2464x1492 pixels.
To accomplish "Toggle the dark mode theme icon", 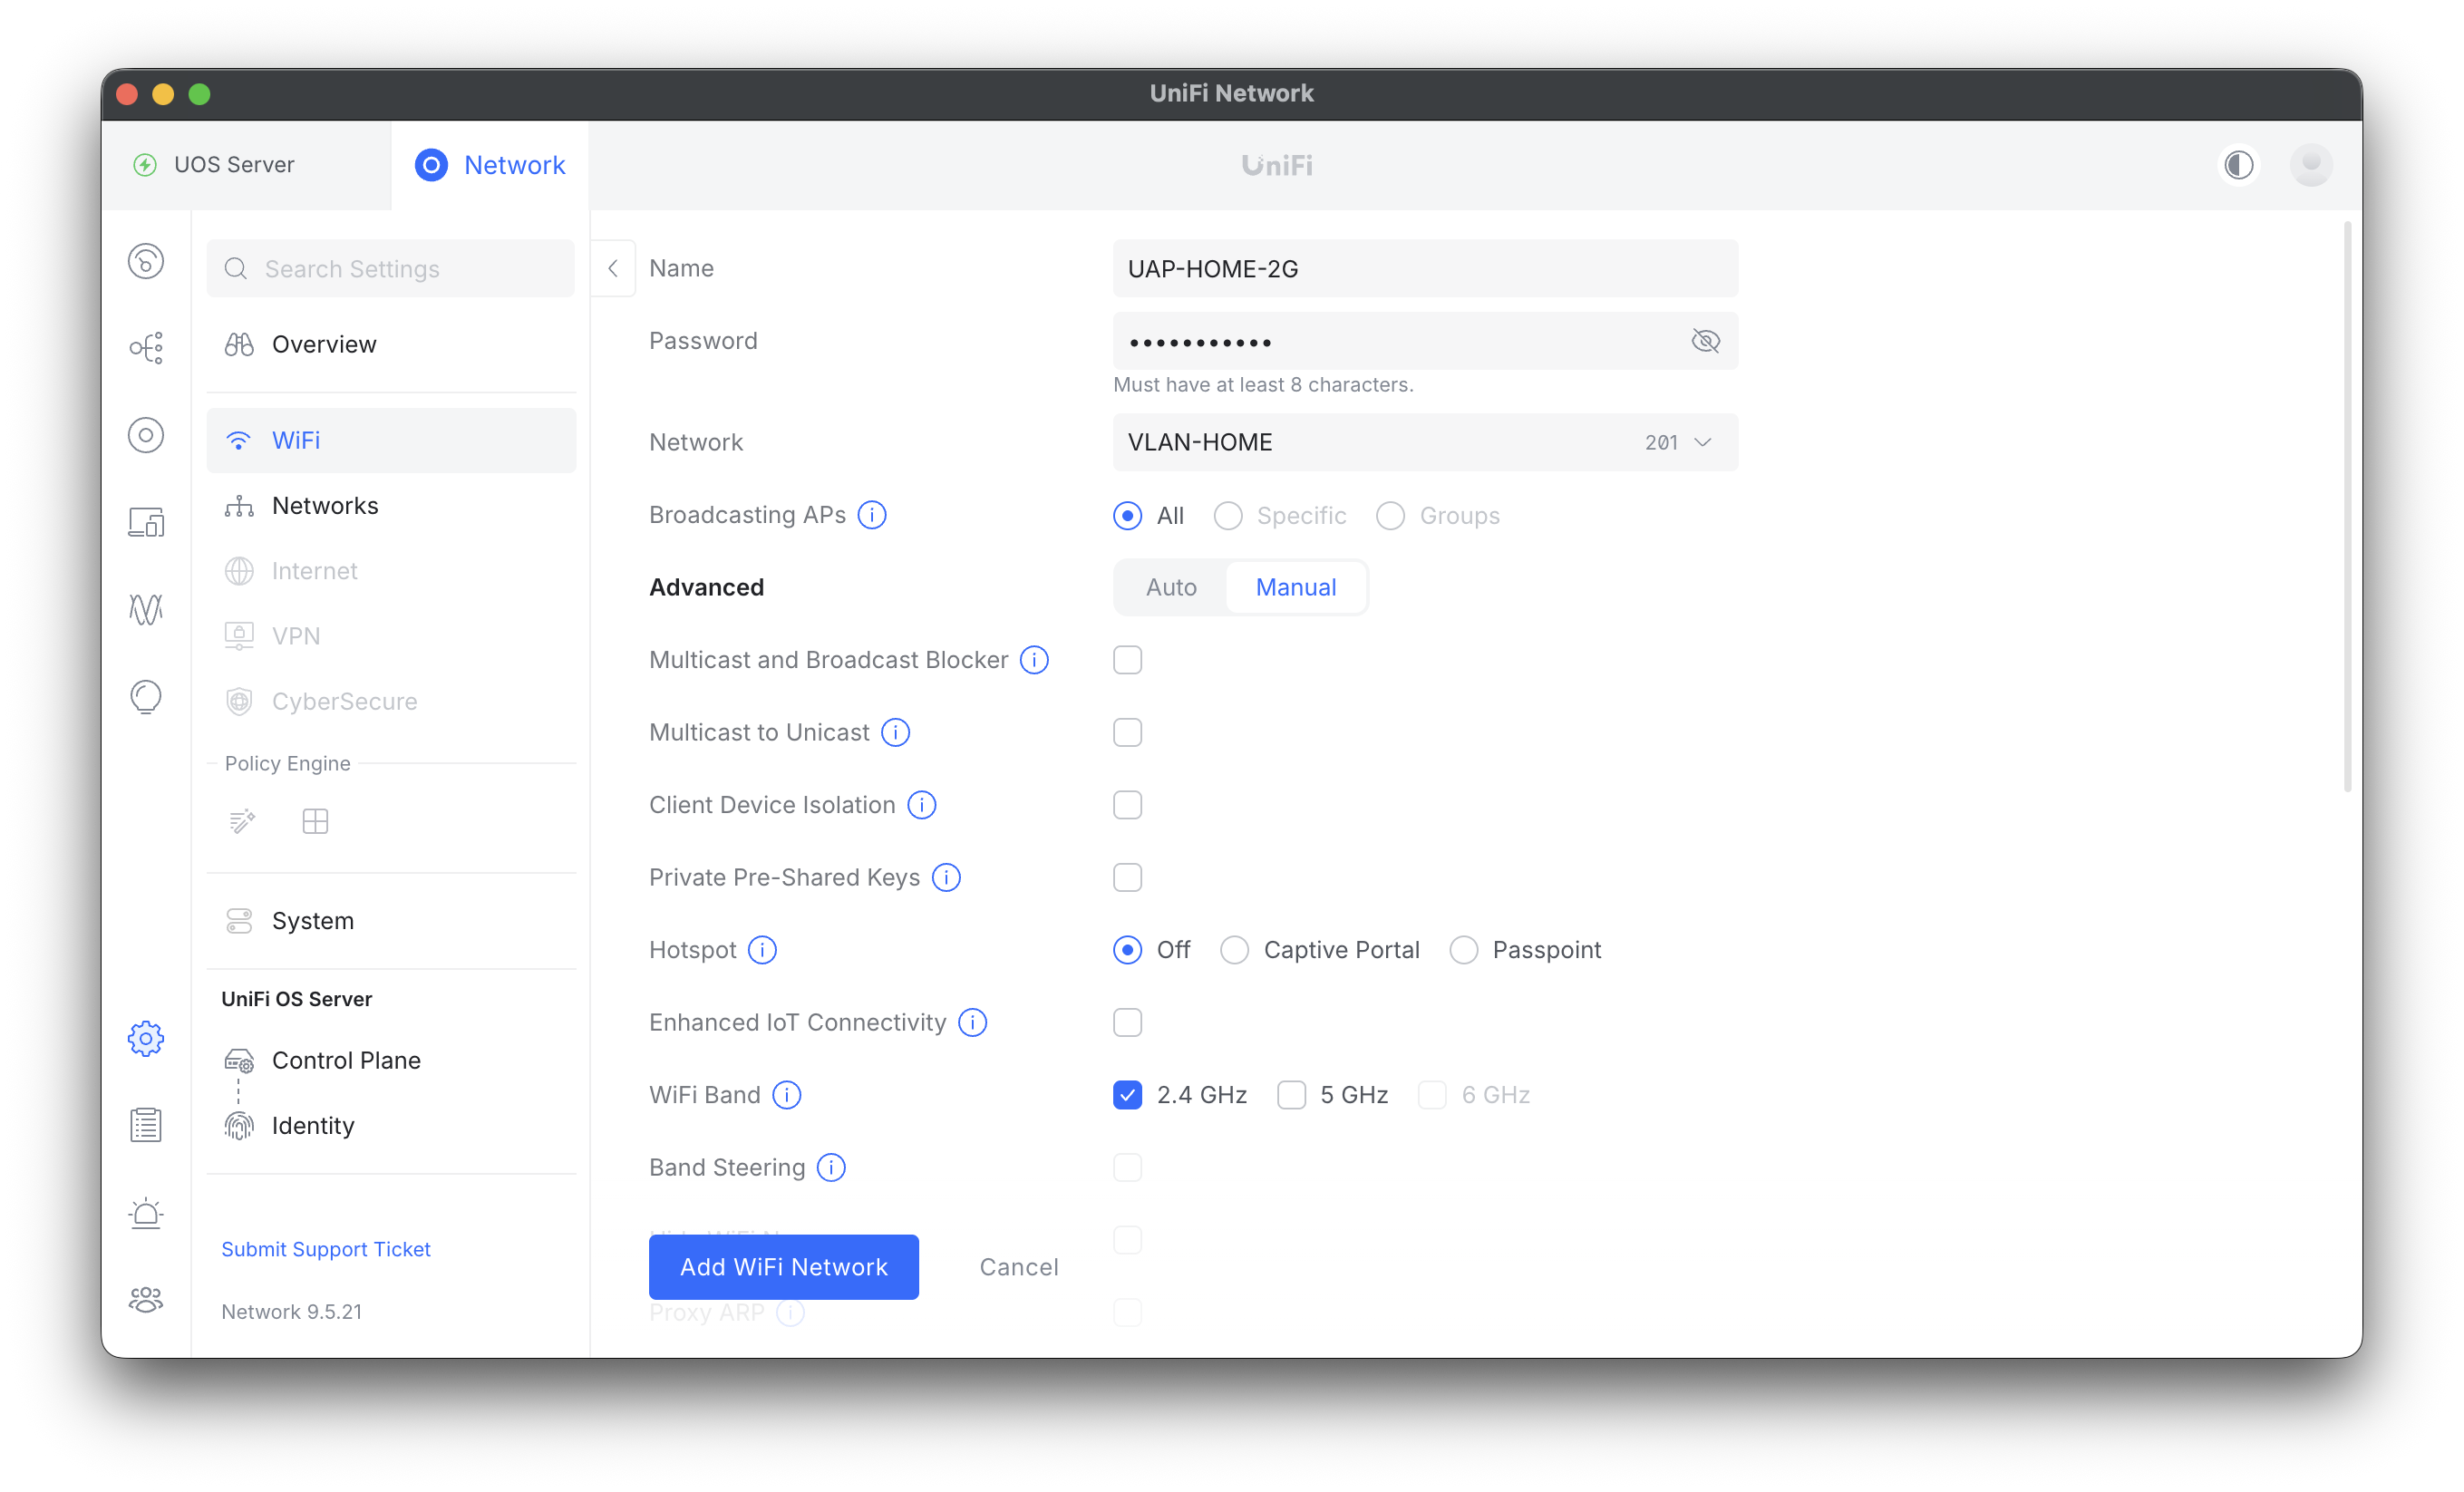I will point(2238,165).
